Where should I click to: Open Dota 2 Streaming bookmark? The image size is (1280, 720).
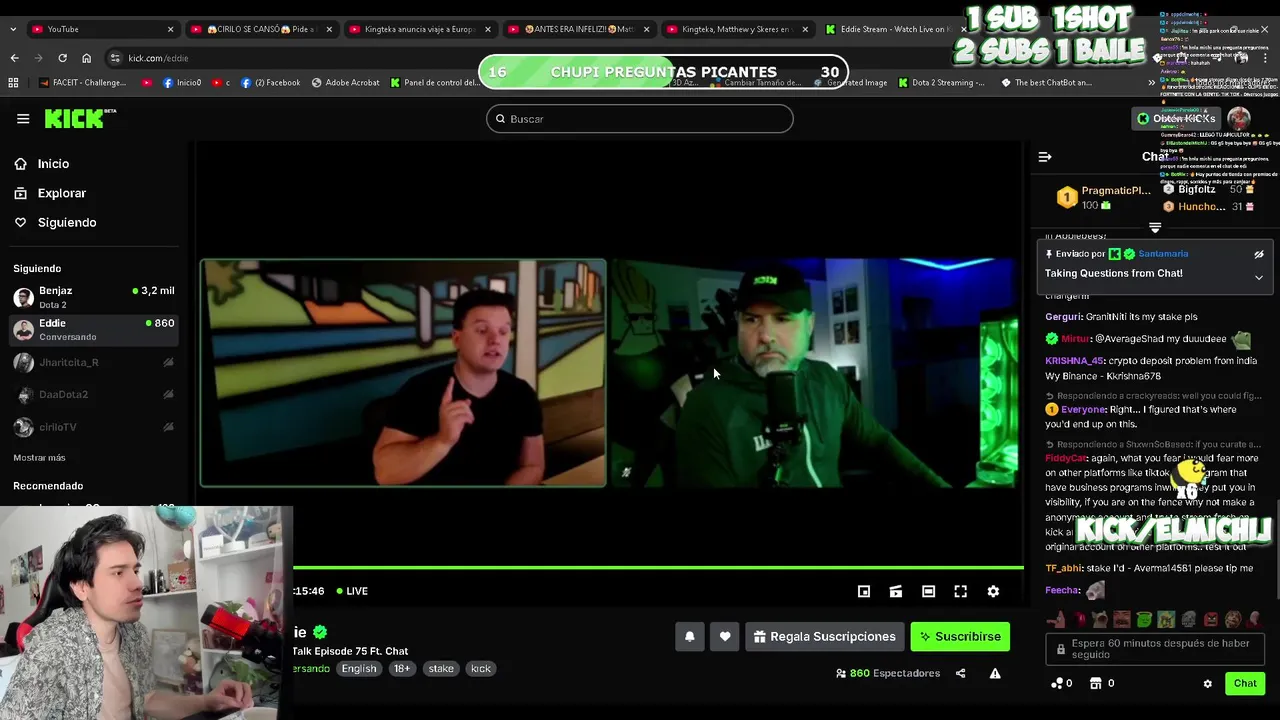(941, 83)
